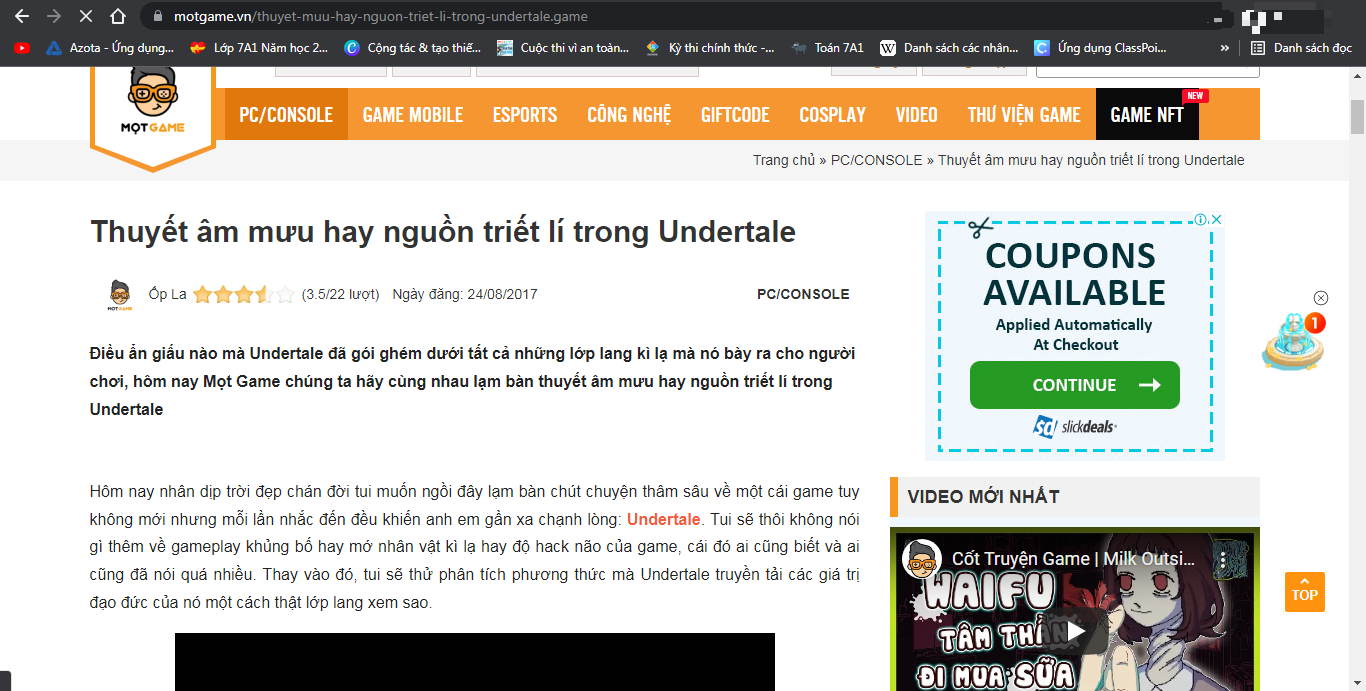The height and width of the screenshot is (691, 1366).
Task: Click the author avatar next to Ốp La
Action: tap(120, 295)
